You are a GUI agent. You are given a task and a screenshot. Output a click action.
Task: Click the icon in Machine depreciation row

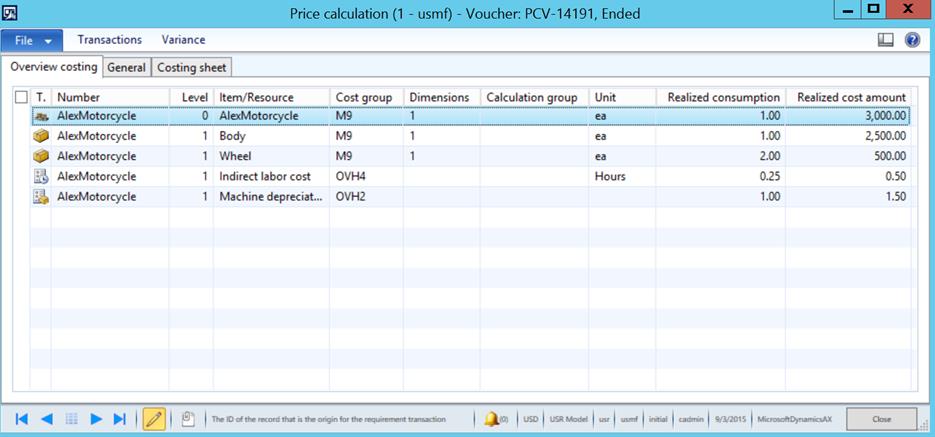41,197
